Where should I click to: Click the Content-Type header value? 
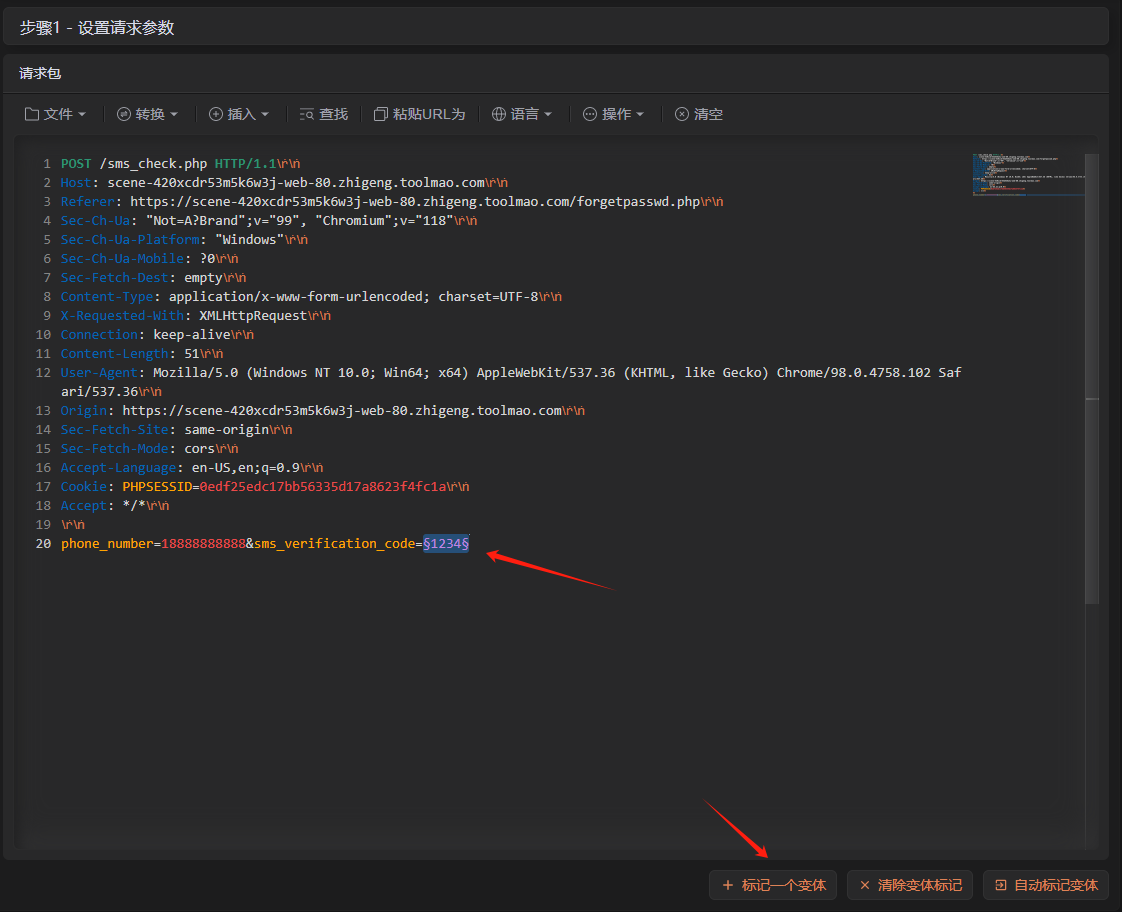pyautogui.click(x=353, y=296)
